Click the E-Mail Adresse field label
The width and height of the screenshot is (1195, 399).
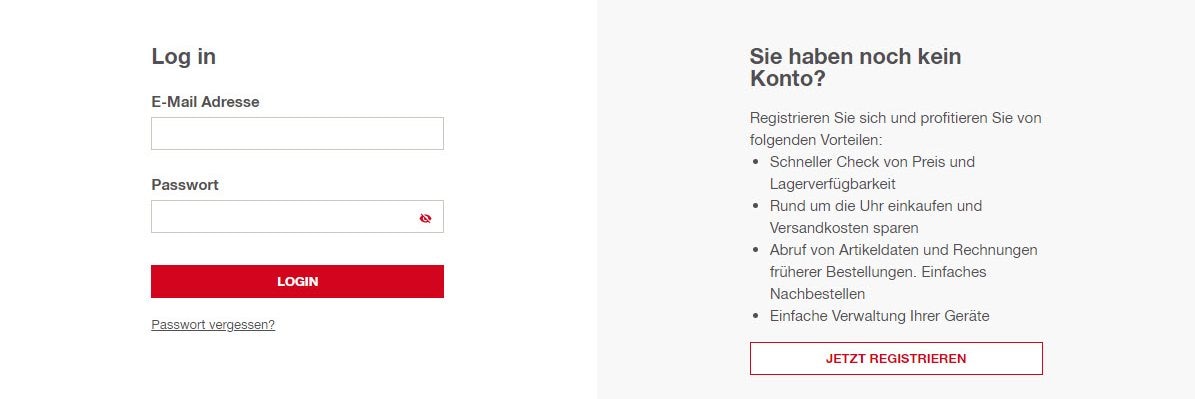click(205, 101)
